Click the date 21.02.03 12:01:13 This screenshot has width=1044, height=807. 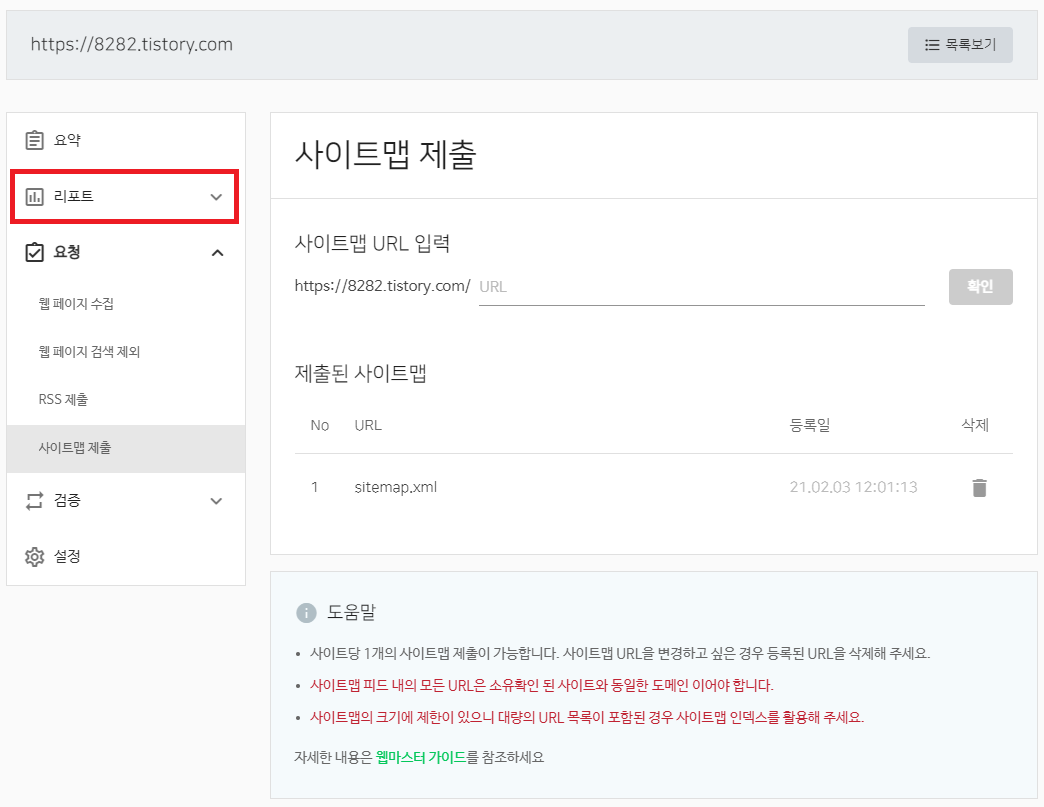pos(854,487)
